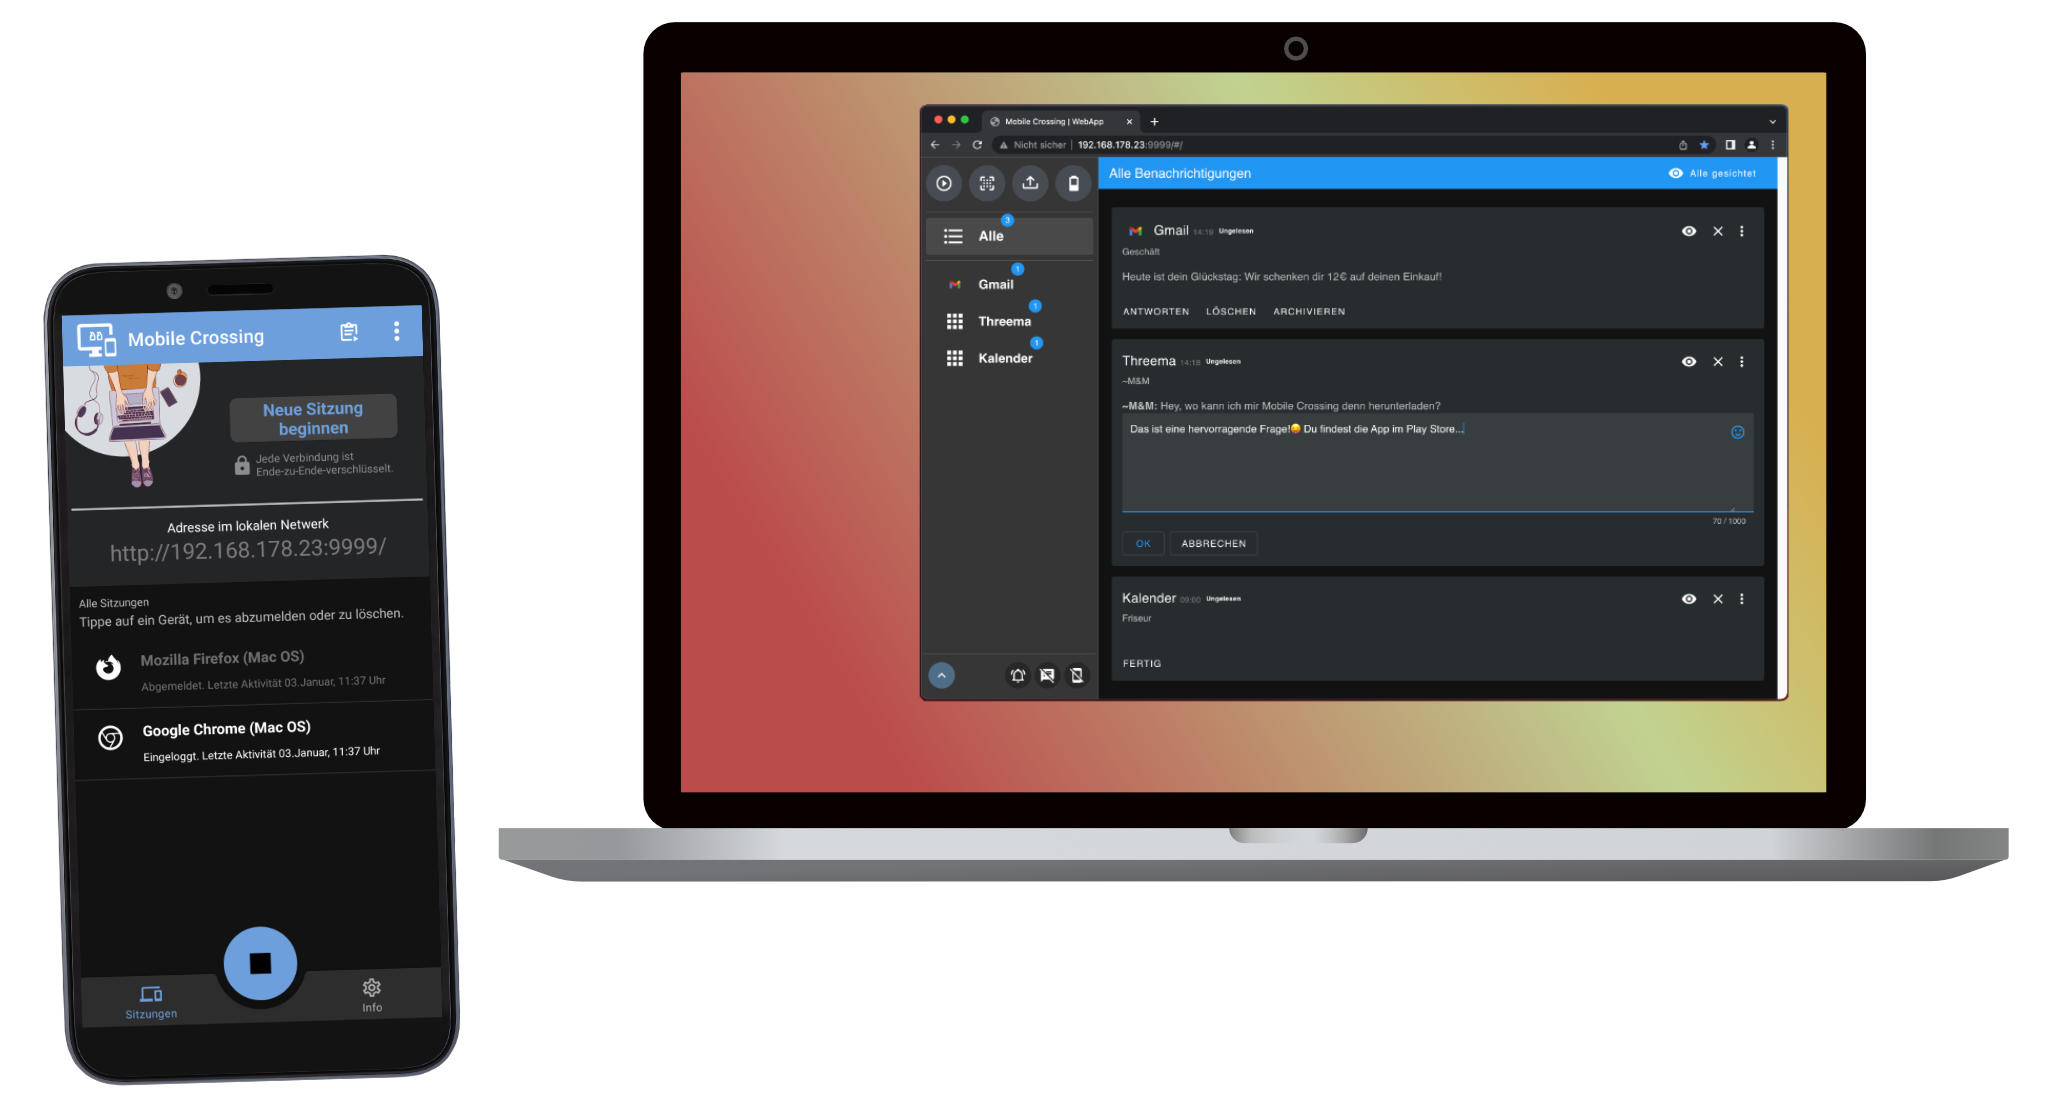
Task: Open the Chrome profile icon
Action: tap(1752, 145)
